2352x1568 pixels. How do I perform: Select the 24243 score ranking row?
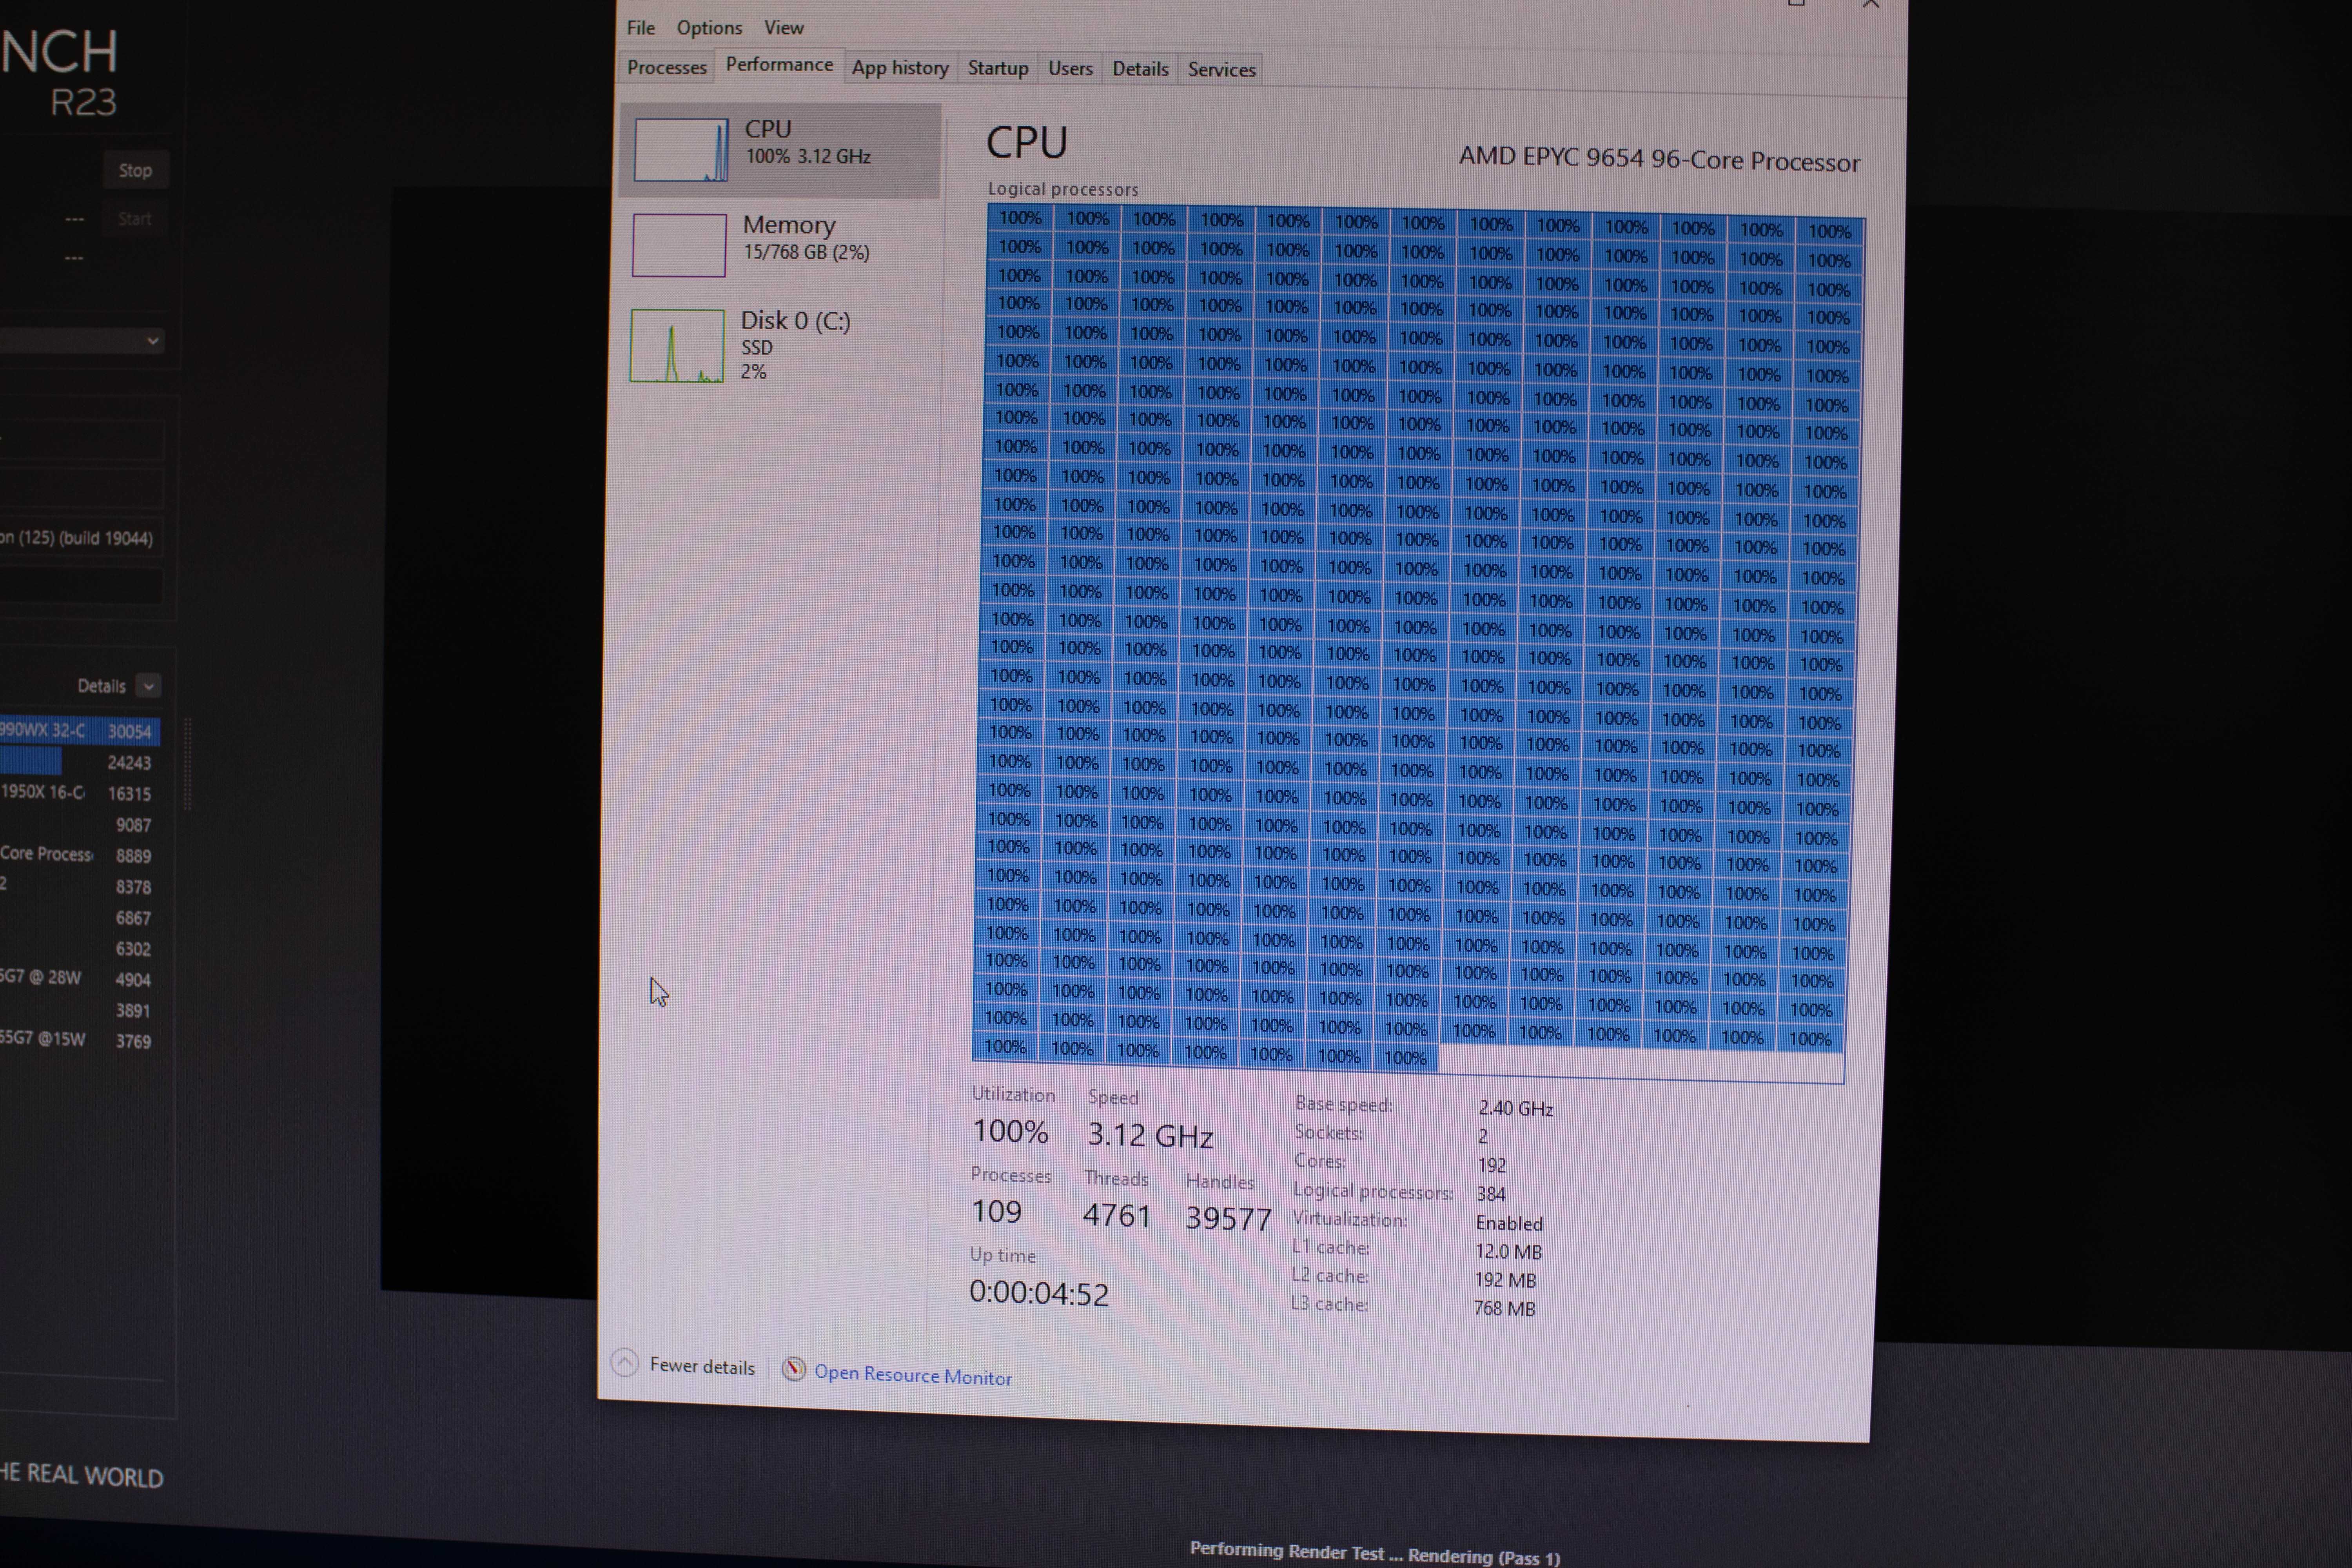(80, 763)
